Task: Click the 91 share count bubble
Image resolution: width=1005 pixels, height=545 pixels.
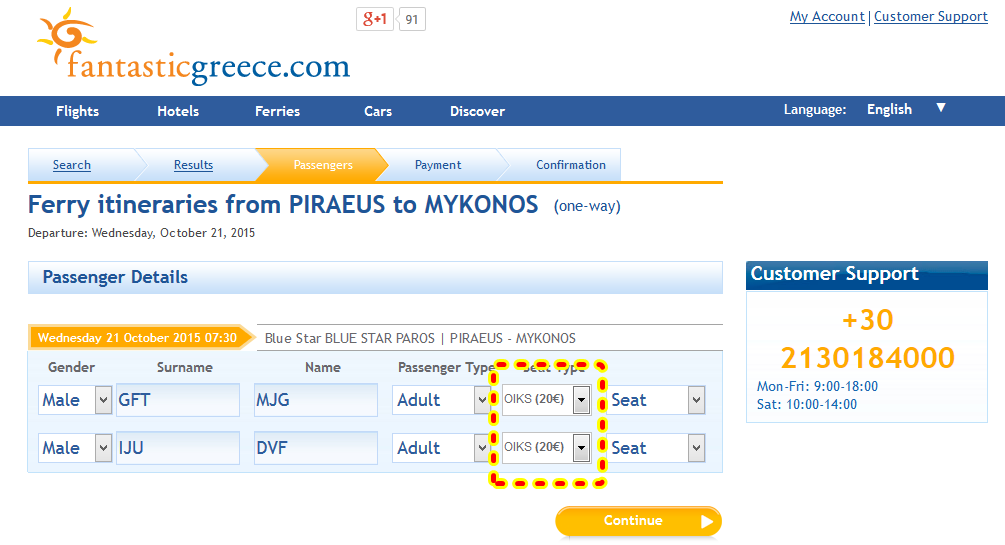Action: 412,19
